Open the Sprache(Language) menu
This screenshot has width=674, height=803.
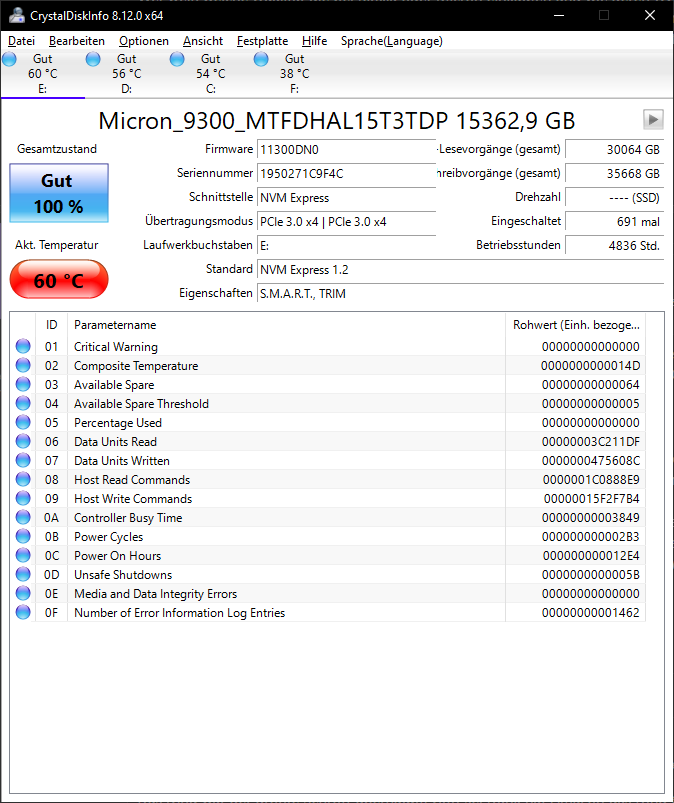[x=392, y=41]
